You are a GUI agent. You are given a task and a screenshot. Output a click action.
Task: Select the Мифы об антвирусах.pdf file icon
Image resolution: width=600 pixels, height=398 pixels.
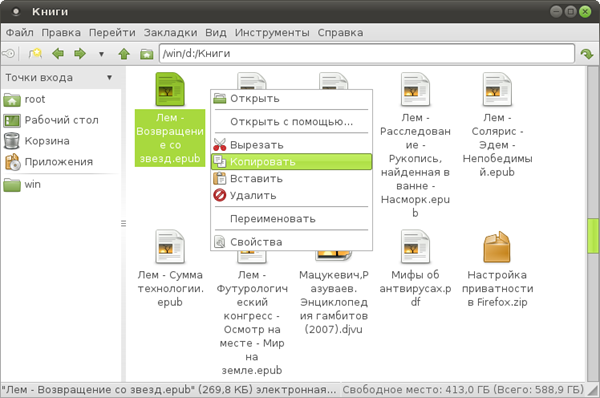point(416,247)
